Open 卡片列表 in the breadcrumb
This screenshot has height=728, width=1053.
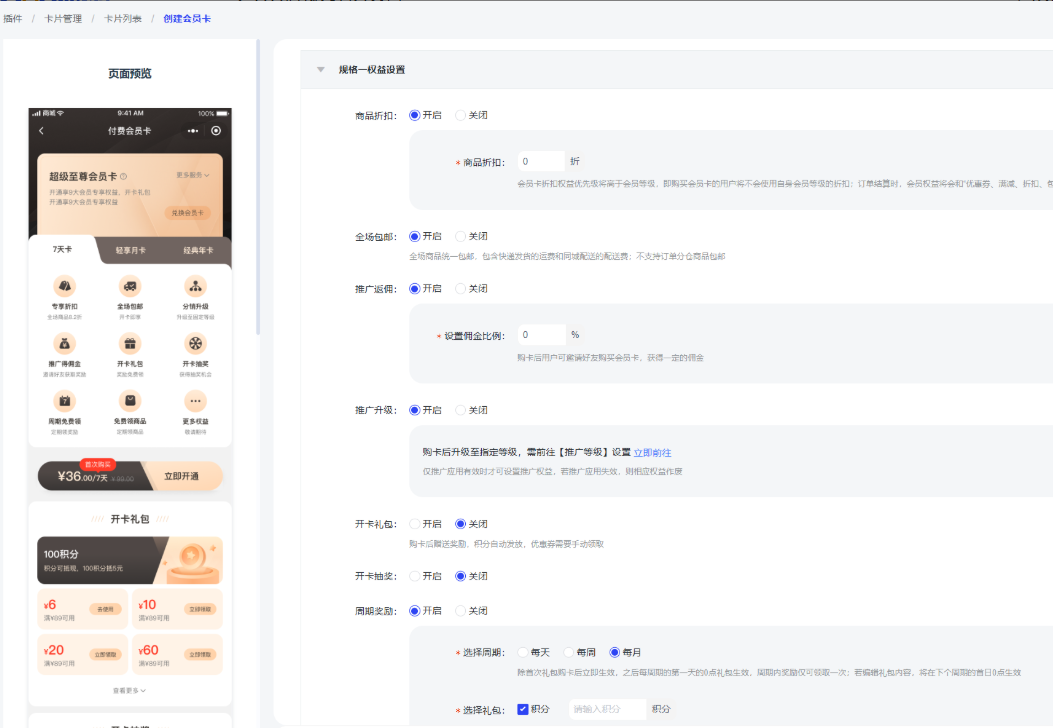pyautogui.click(x=122, y=19)
